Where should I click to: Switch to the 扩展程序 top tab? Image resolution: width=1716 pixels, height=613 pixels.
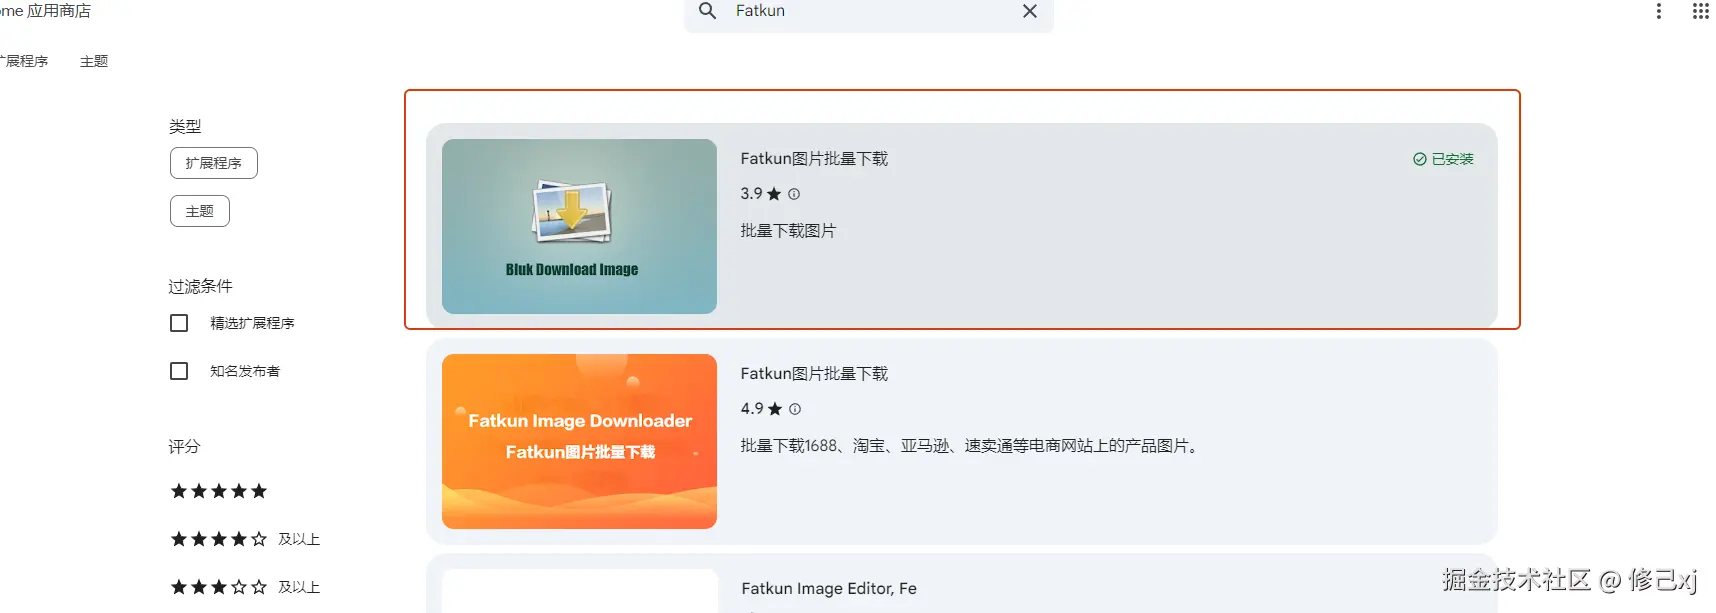coord(24,61)
